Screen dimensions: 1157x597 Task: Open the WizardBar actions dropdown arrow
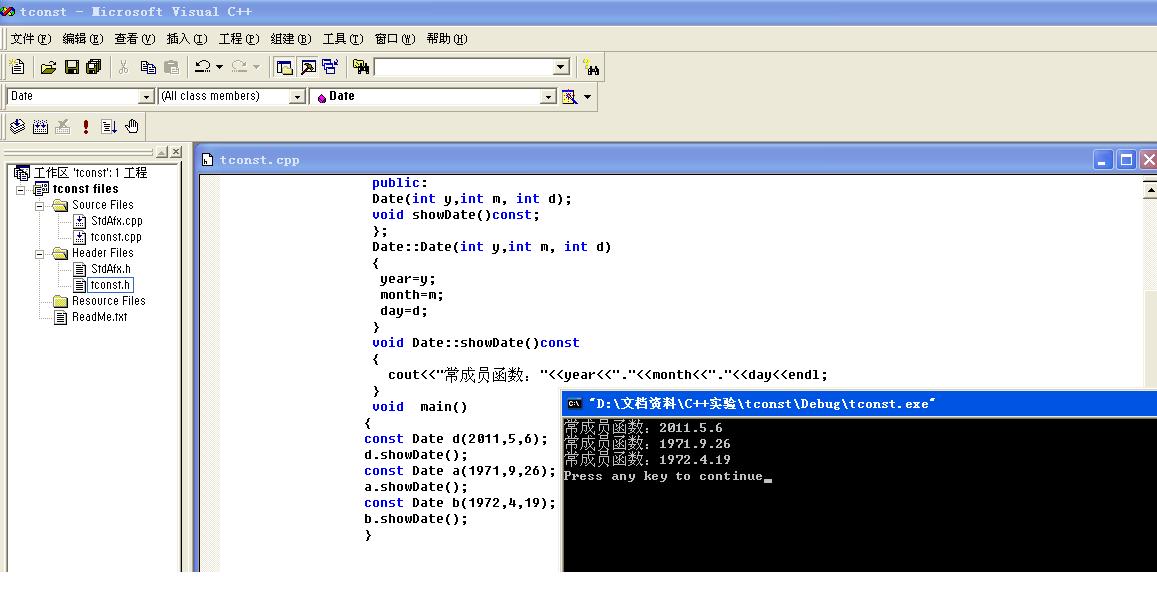click(x=587, y=97)
